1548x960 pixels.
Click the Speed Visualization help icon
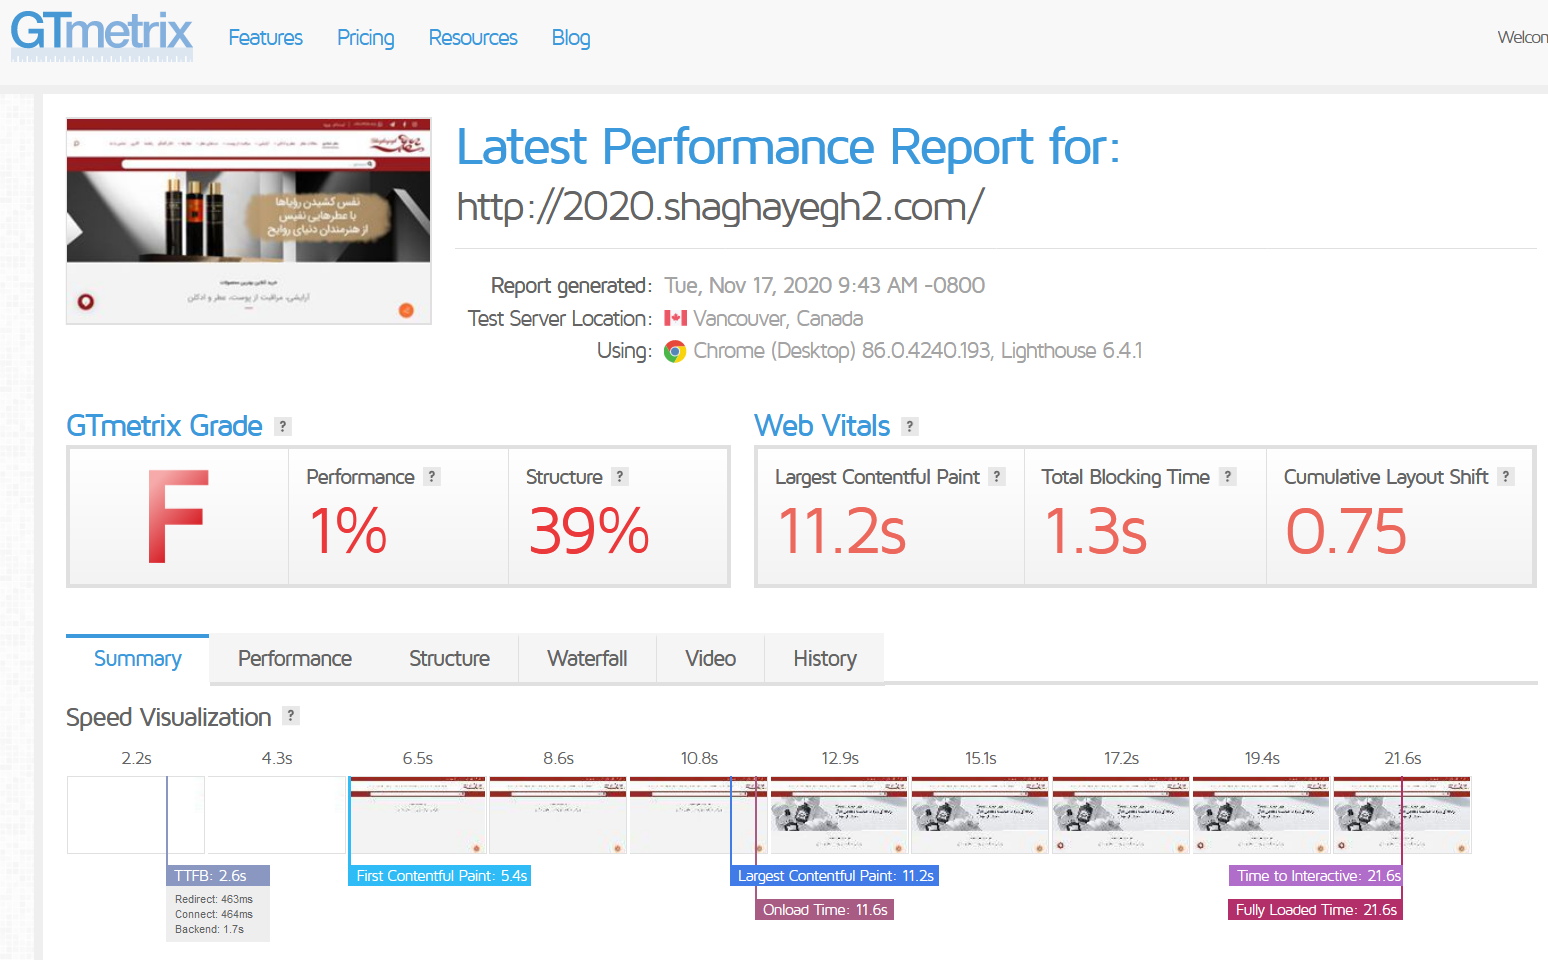click(291, 715)
